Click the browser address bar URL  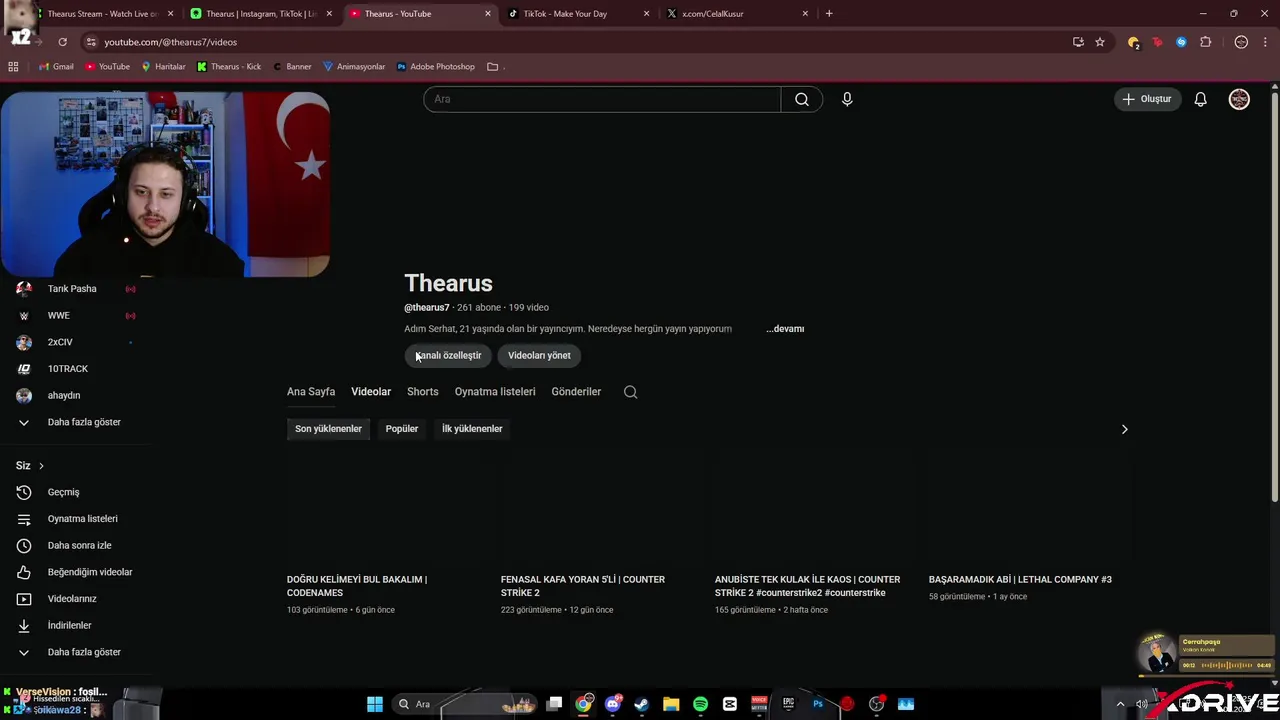171,42
